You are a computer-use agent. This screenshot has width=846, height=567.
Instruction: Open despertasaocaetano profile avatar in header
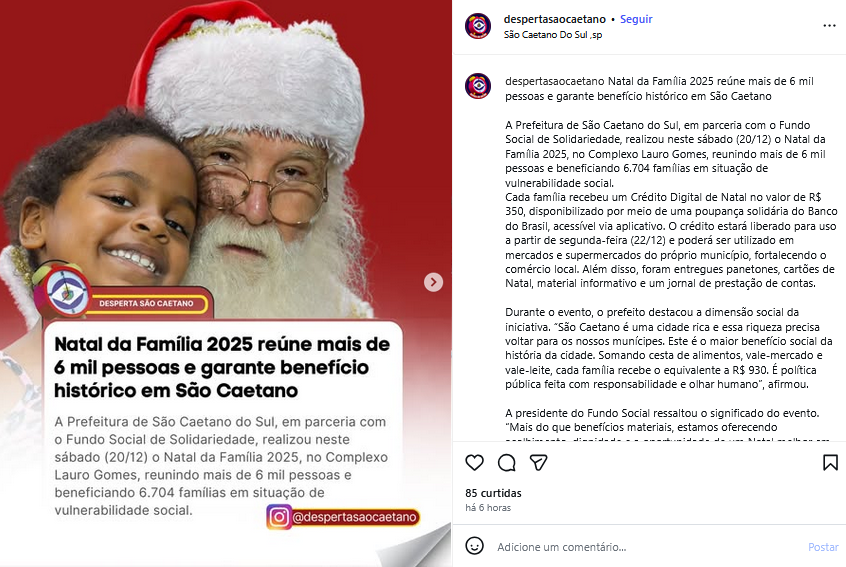click(478, 26)
